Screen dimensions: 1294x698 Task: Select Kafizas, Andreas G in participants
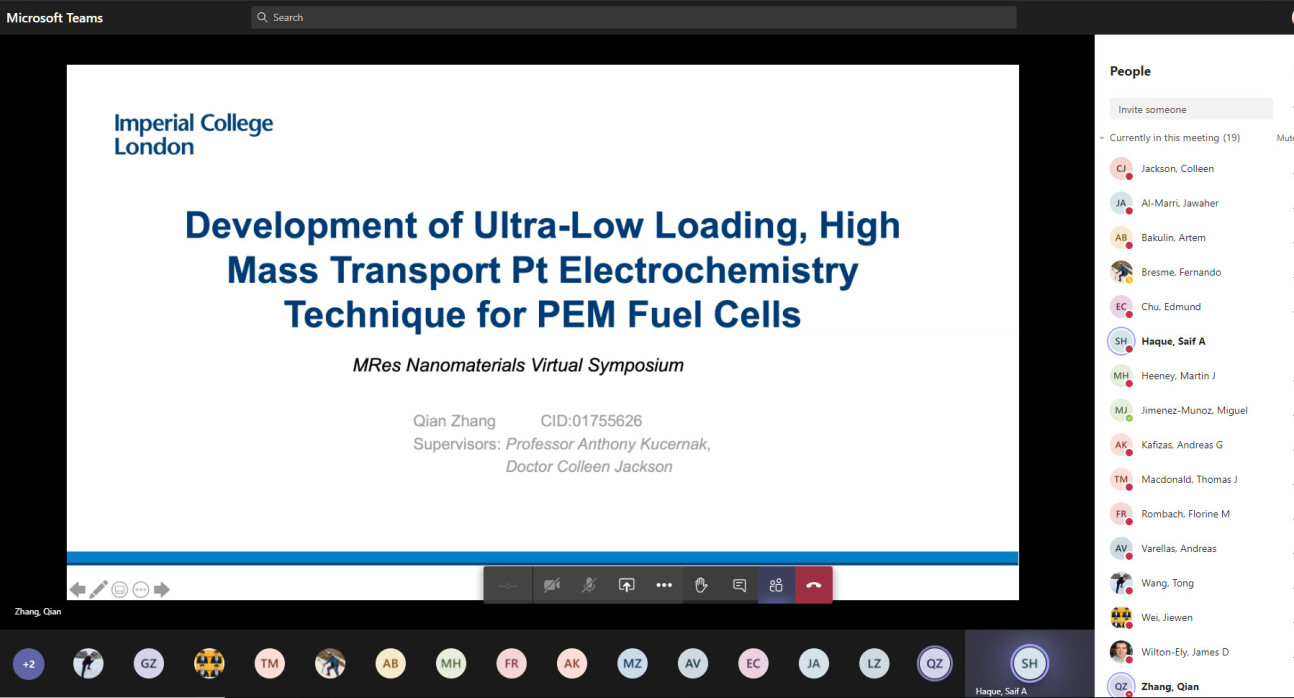pyautogui.click(x=1181, y=445)
